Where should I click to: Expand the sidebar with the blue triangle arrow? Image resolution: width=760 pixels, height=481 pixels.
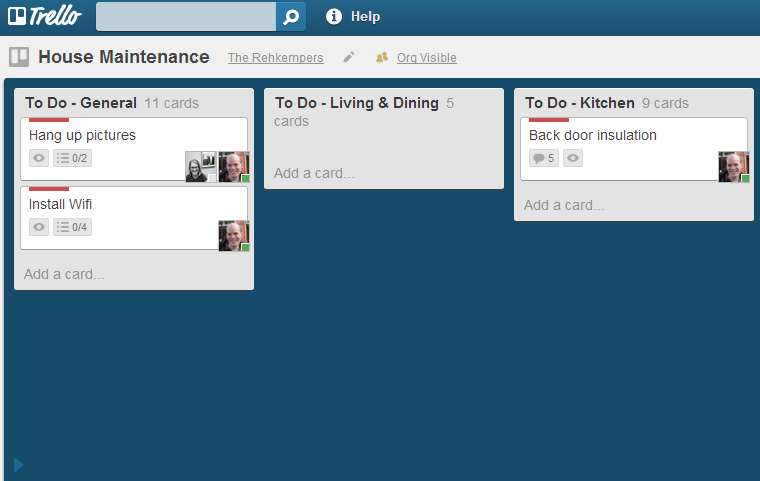pyautogui.click(x=18, y=465)
